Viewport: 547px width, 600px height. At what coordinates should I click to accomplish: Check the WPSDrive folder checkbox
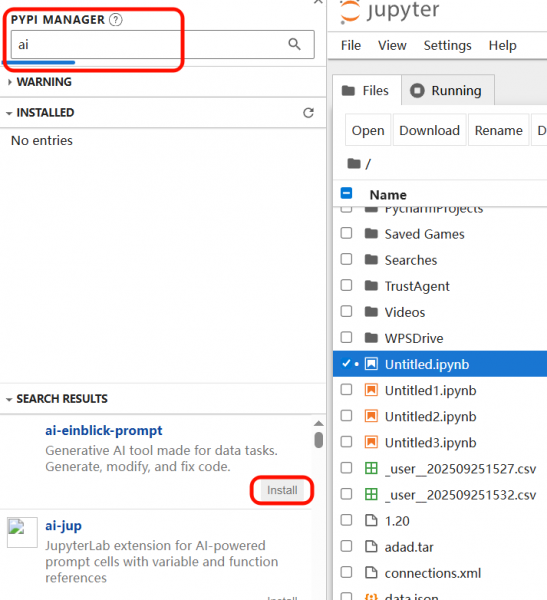pos(346,337)
